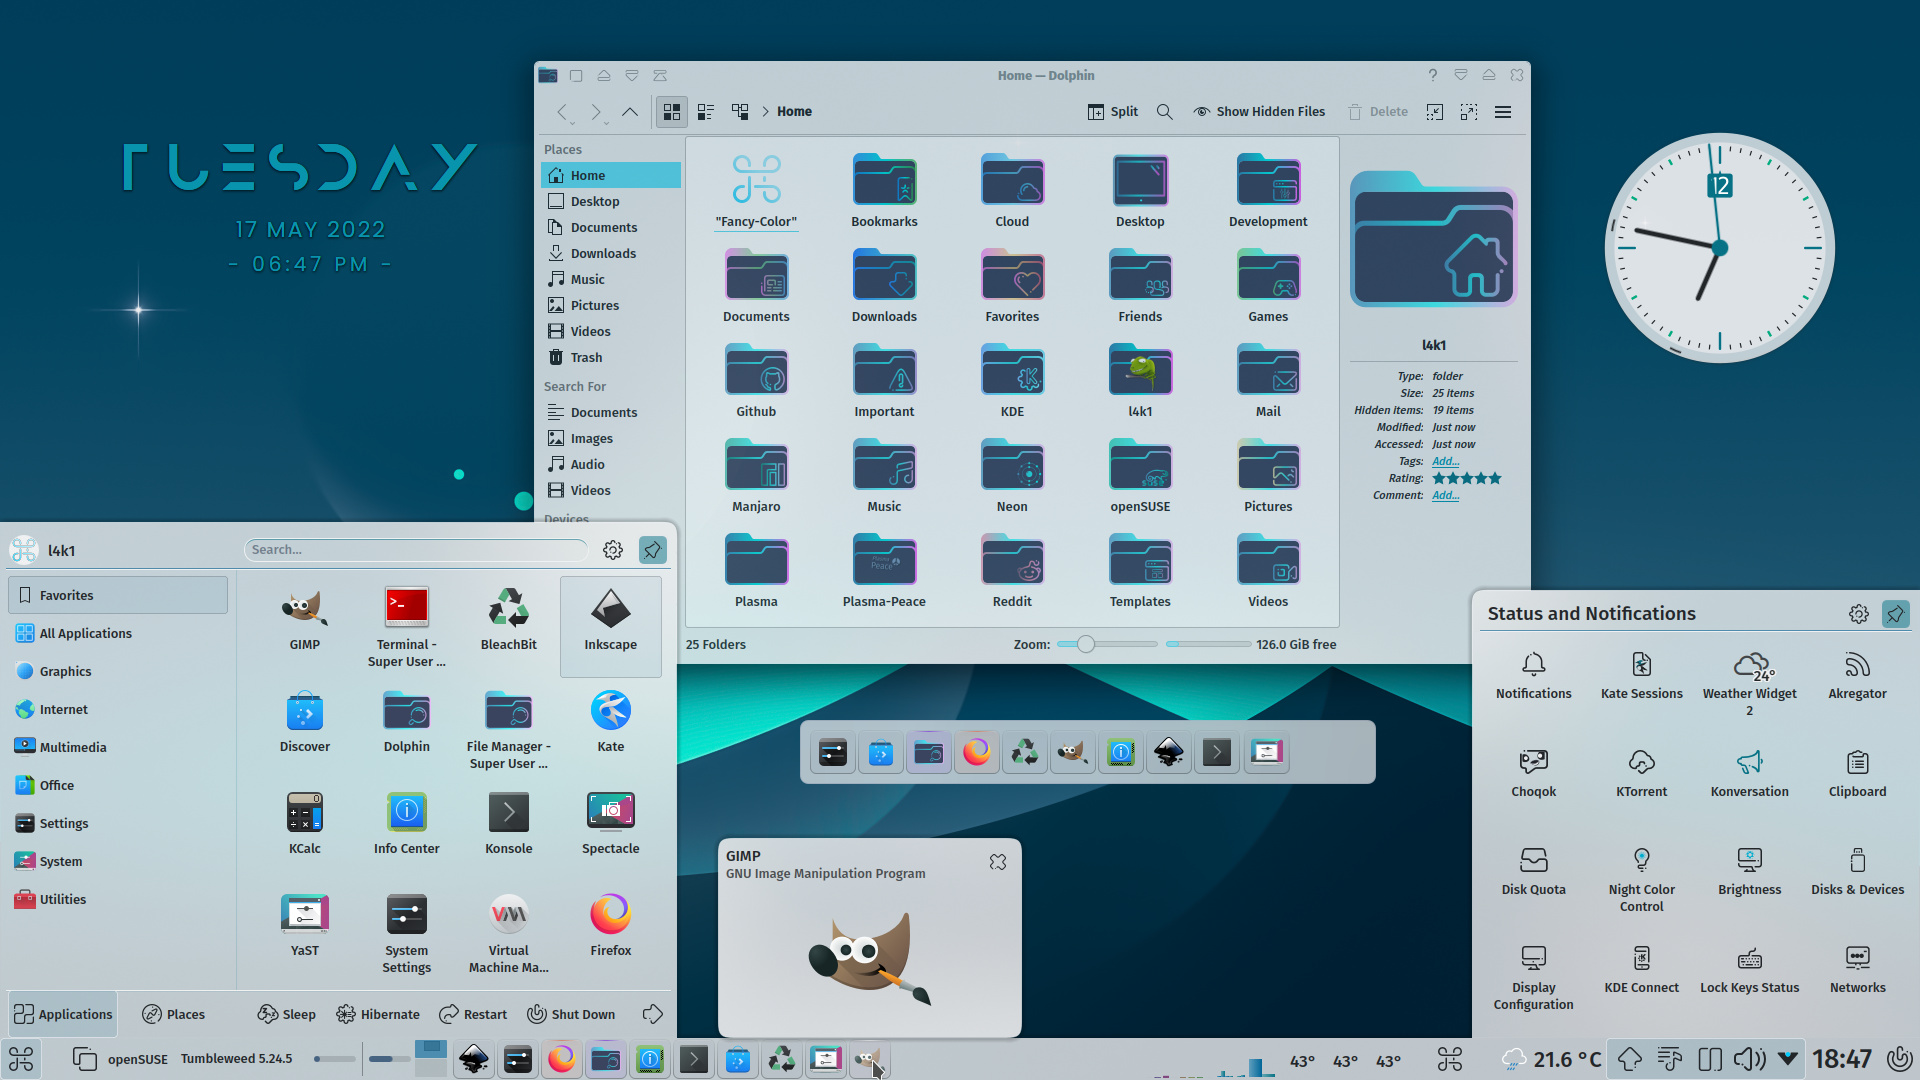Toggle Show Hidden Files in Dolphin
Screen dimensions: 1920x1080
(x=1260, y=112)
